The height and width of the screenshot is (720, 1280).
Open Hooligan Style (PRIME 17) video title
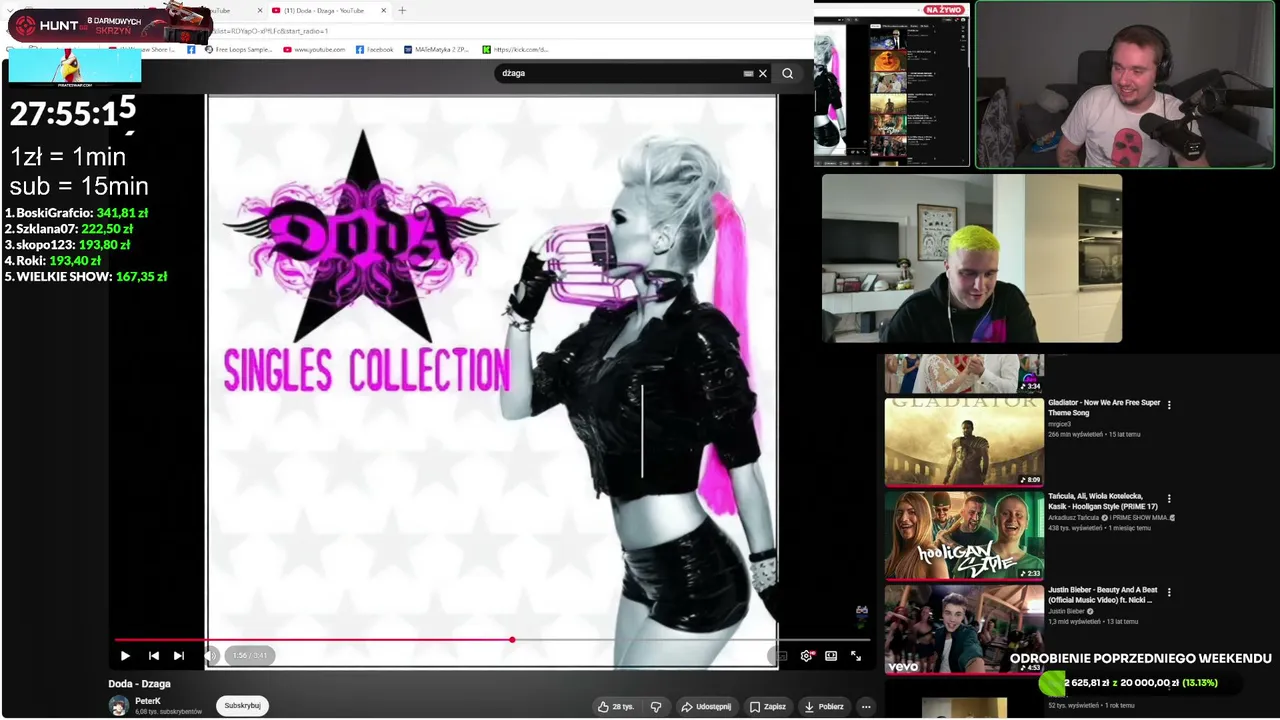1103,502
